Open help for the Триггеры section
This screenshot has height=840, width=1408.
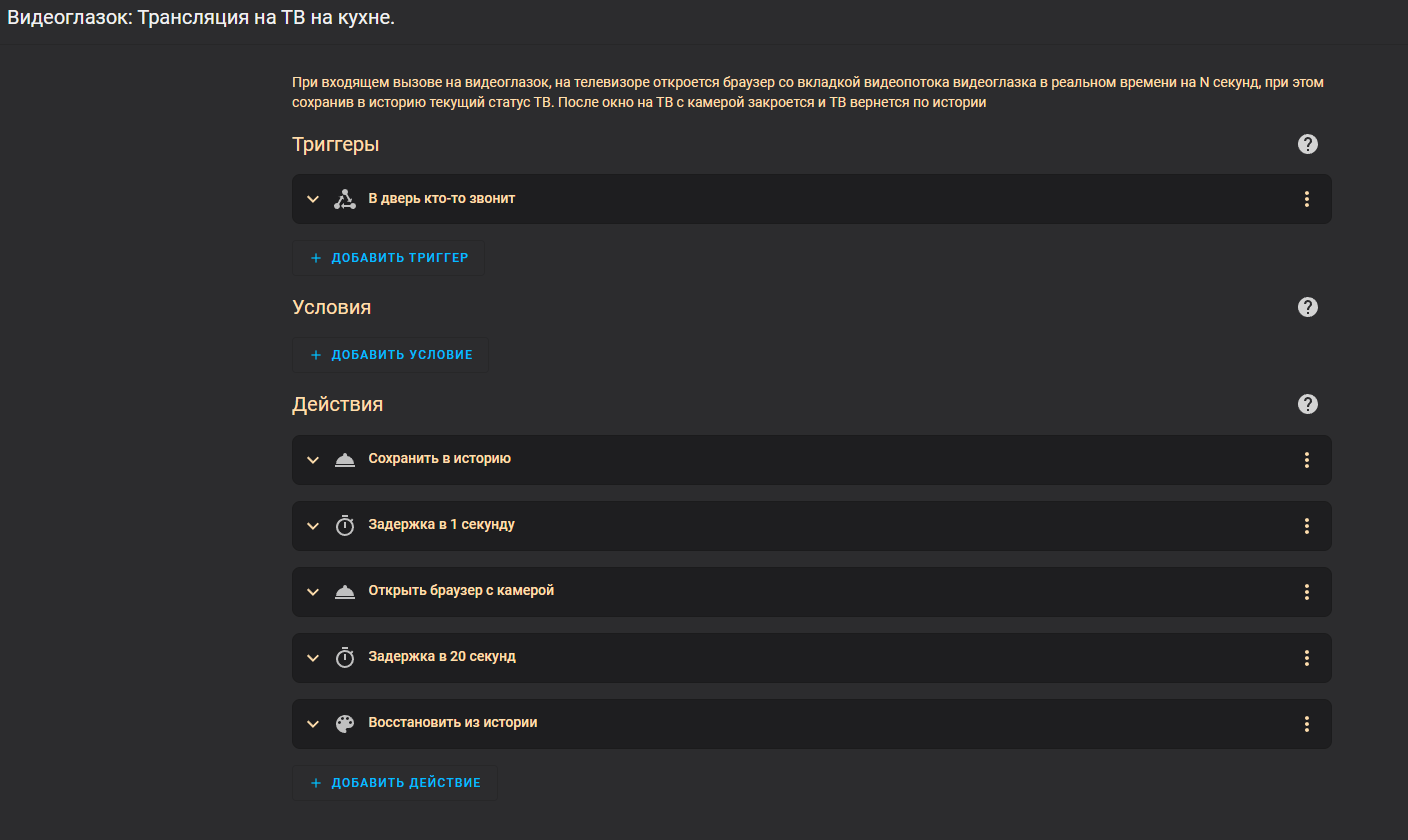point(1307,144)
